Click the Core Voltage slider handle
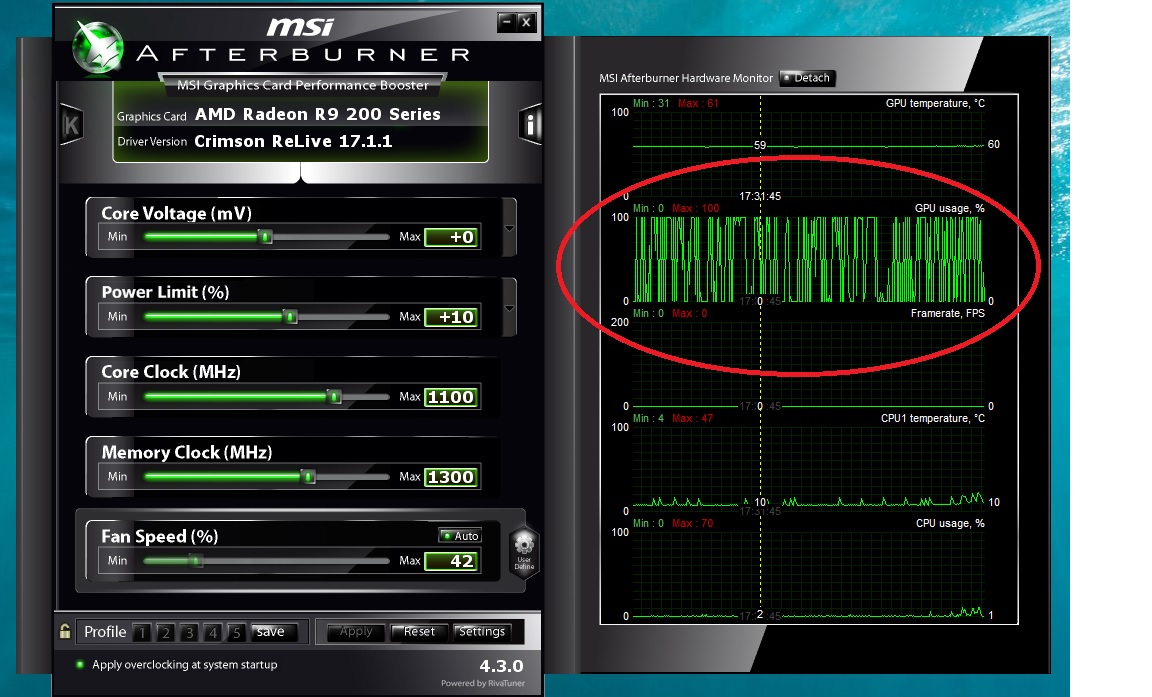This screenshot has width=1152, height=697. click(x=266, y=236)
